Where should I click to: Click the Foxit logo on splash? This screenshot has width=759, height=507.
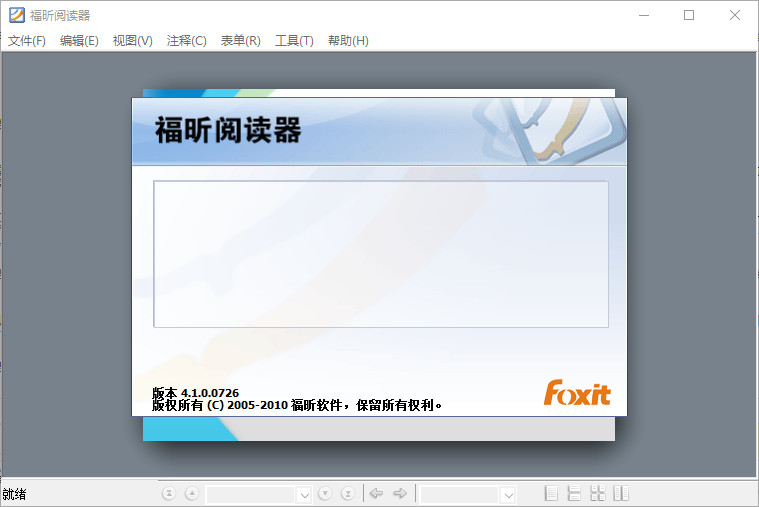point(577,393)
